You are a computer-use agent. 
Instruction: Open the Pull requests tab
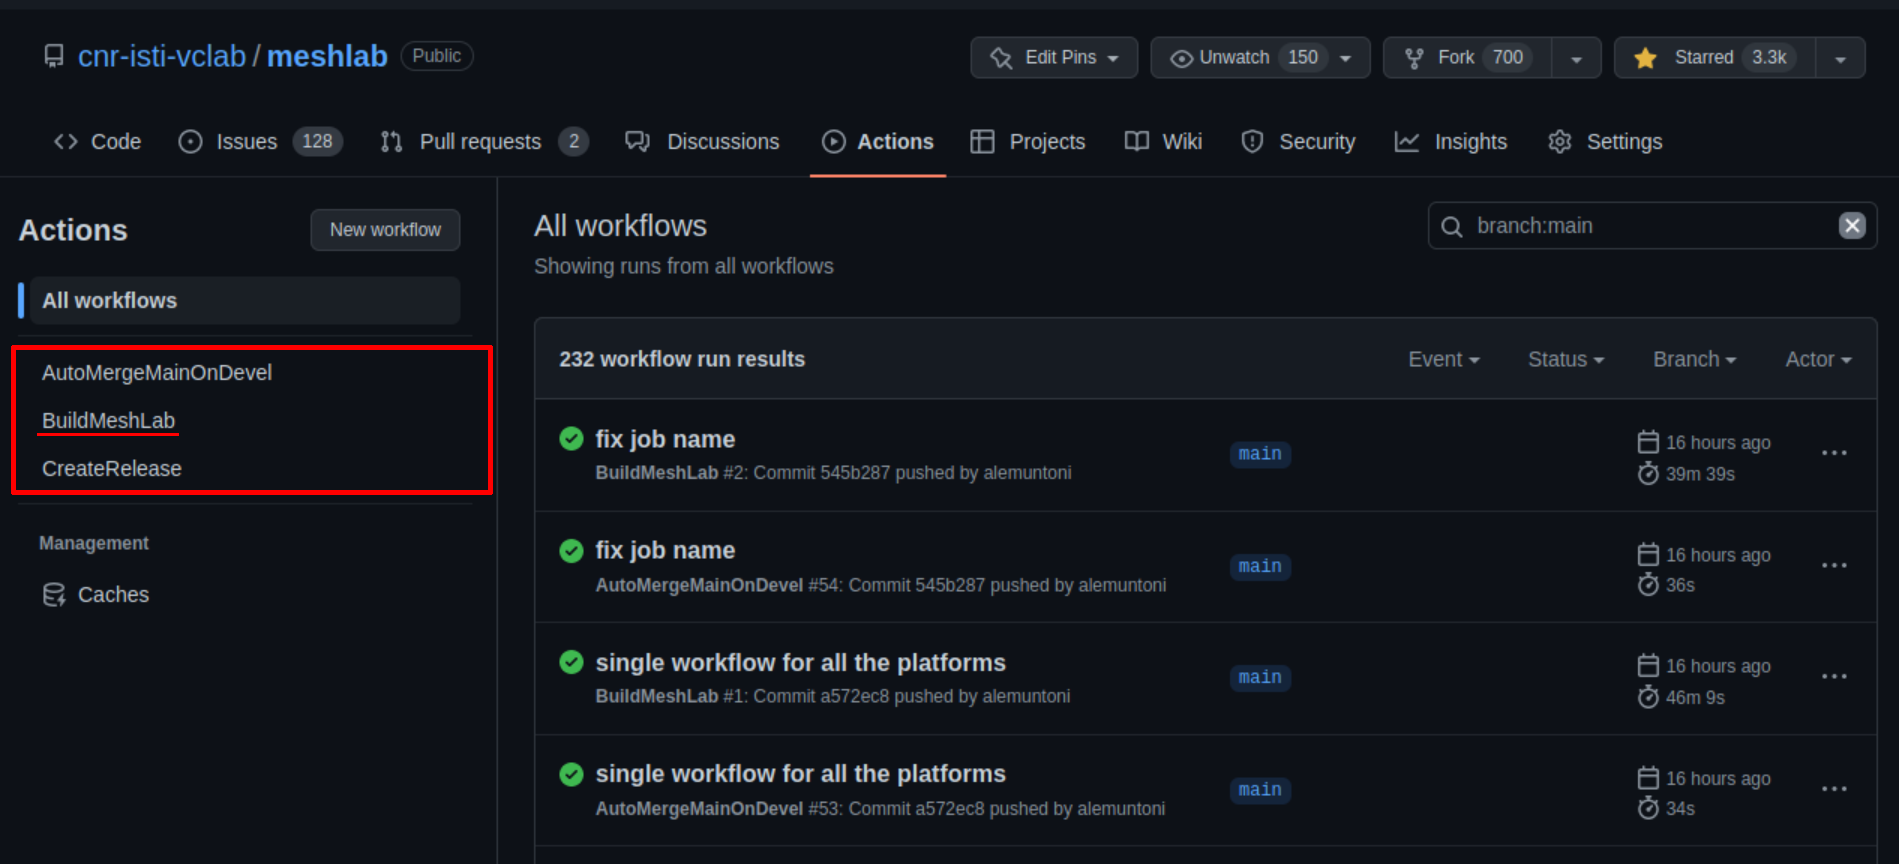coord(484,142)
